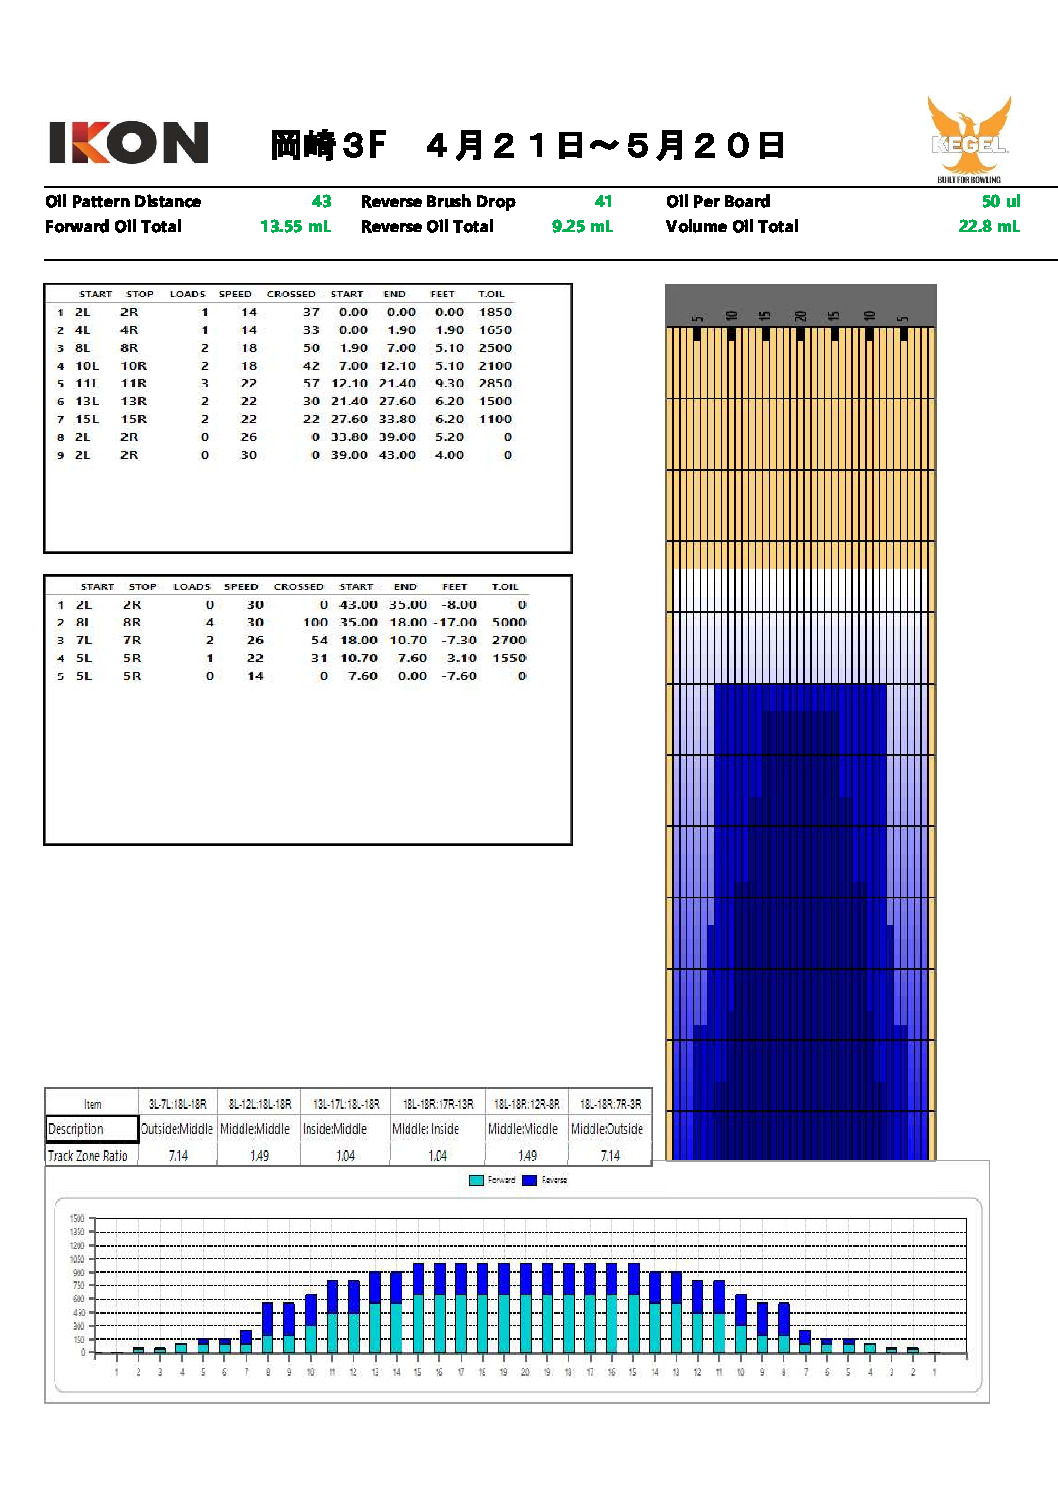The height and width of the screenshot is (1497, 1058).
Task: Click the T.OIL header in forward table
Action: pos(491,294)
